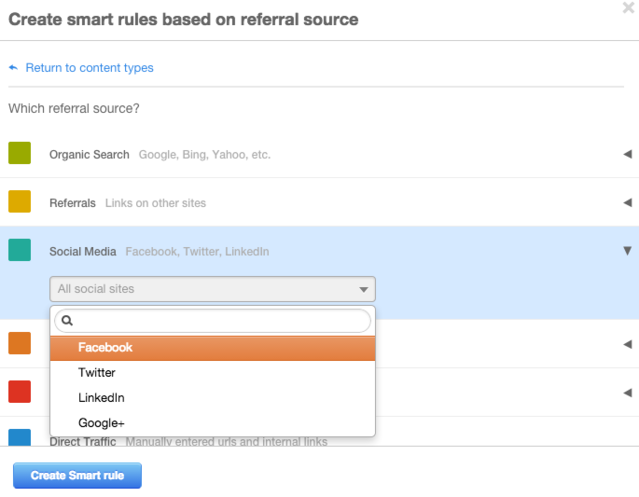Expand the Organic Search row arrow
The height and width of the screenshot is (497, 639).
tap(627, 154)
